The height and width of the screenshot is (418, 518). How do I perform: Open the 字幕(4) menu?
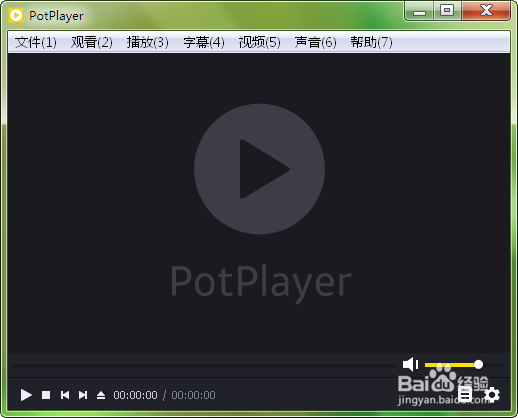click(204, 42)
